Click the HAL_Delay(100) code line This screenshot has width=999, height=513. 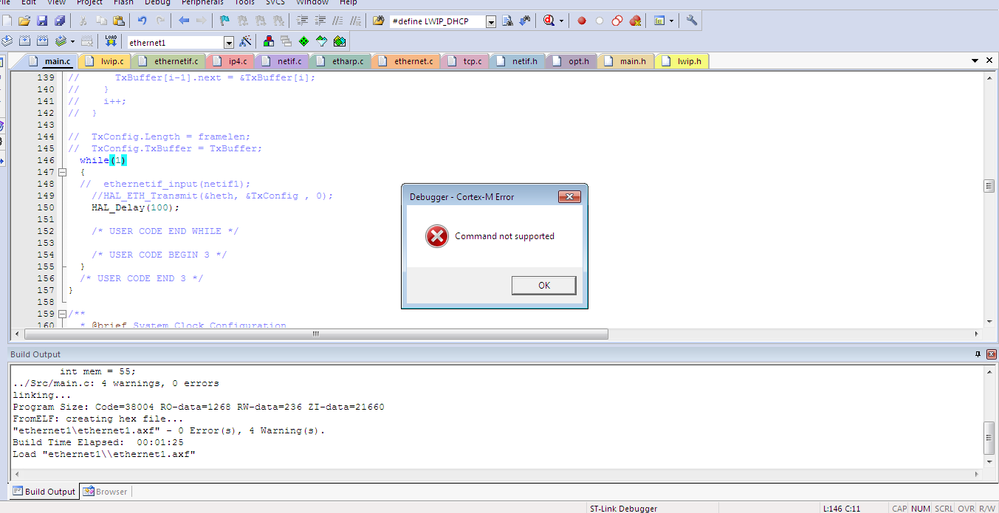point(136,208)
